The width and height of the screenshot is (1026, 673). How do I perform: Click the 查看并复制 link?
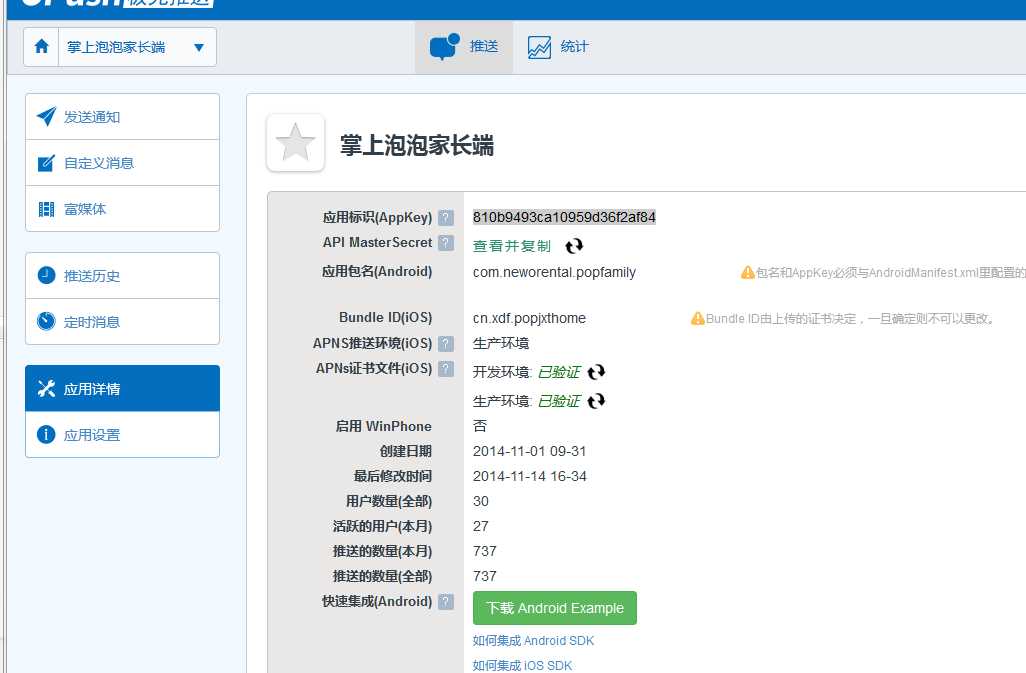click(512, 246)
